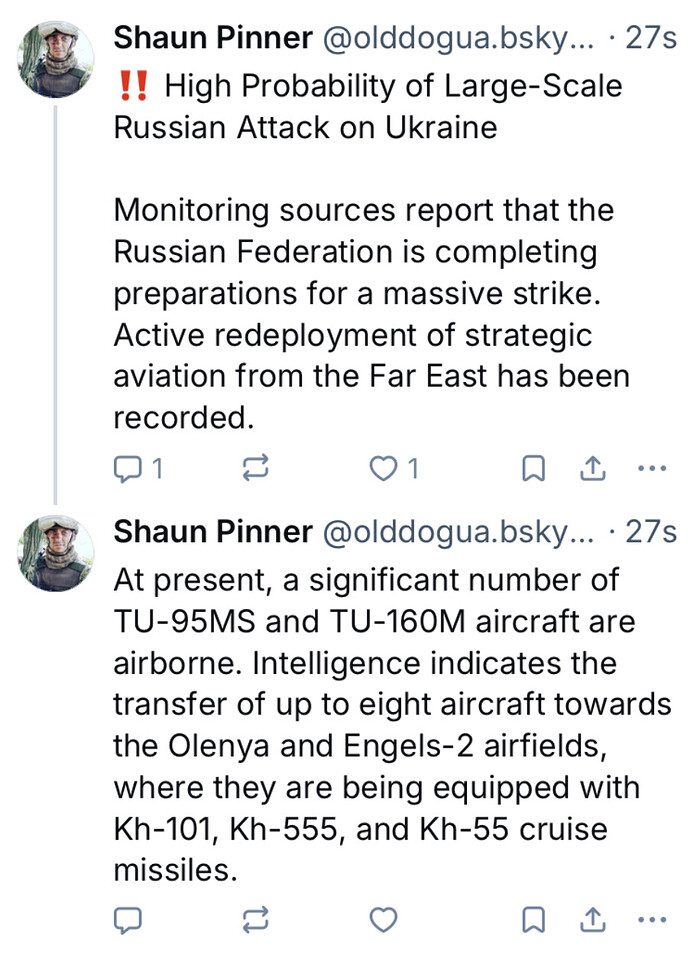Repost the first post about massive strike
This screenshot has width=690, height=955.
[255, 468]
